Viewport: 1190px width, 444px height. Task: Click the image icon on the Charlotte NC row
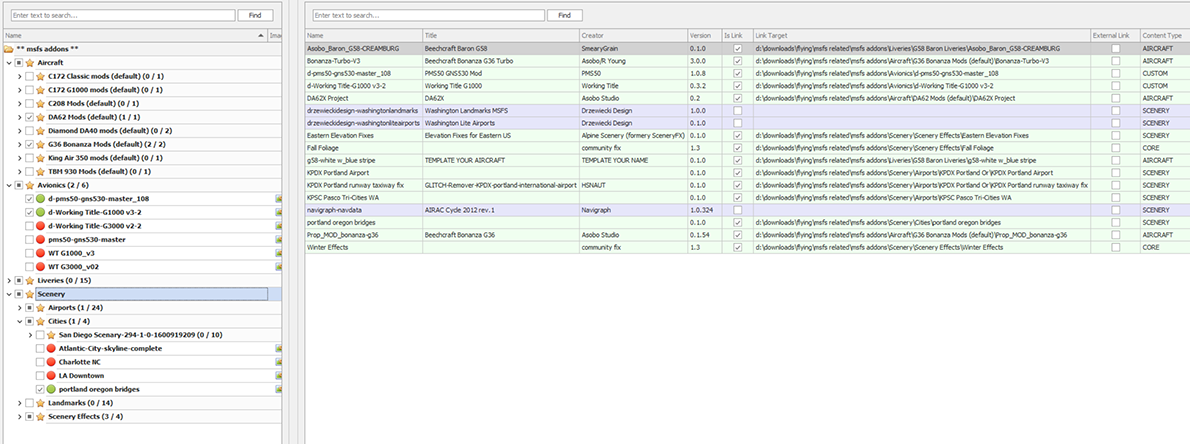pos(279,362)
